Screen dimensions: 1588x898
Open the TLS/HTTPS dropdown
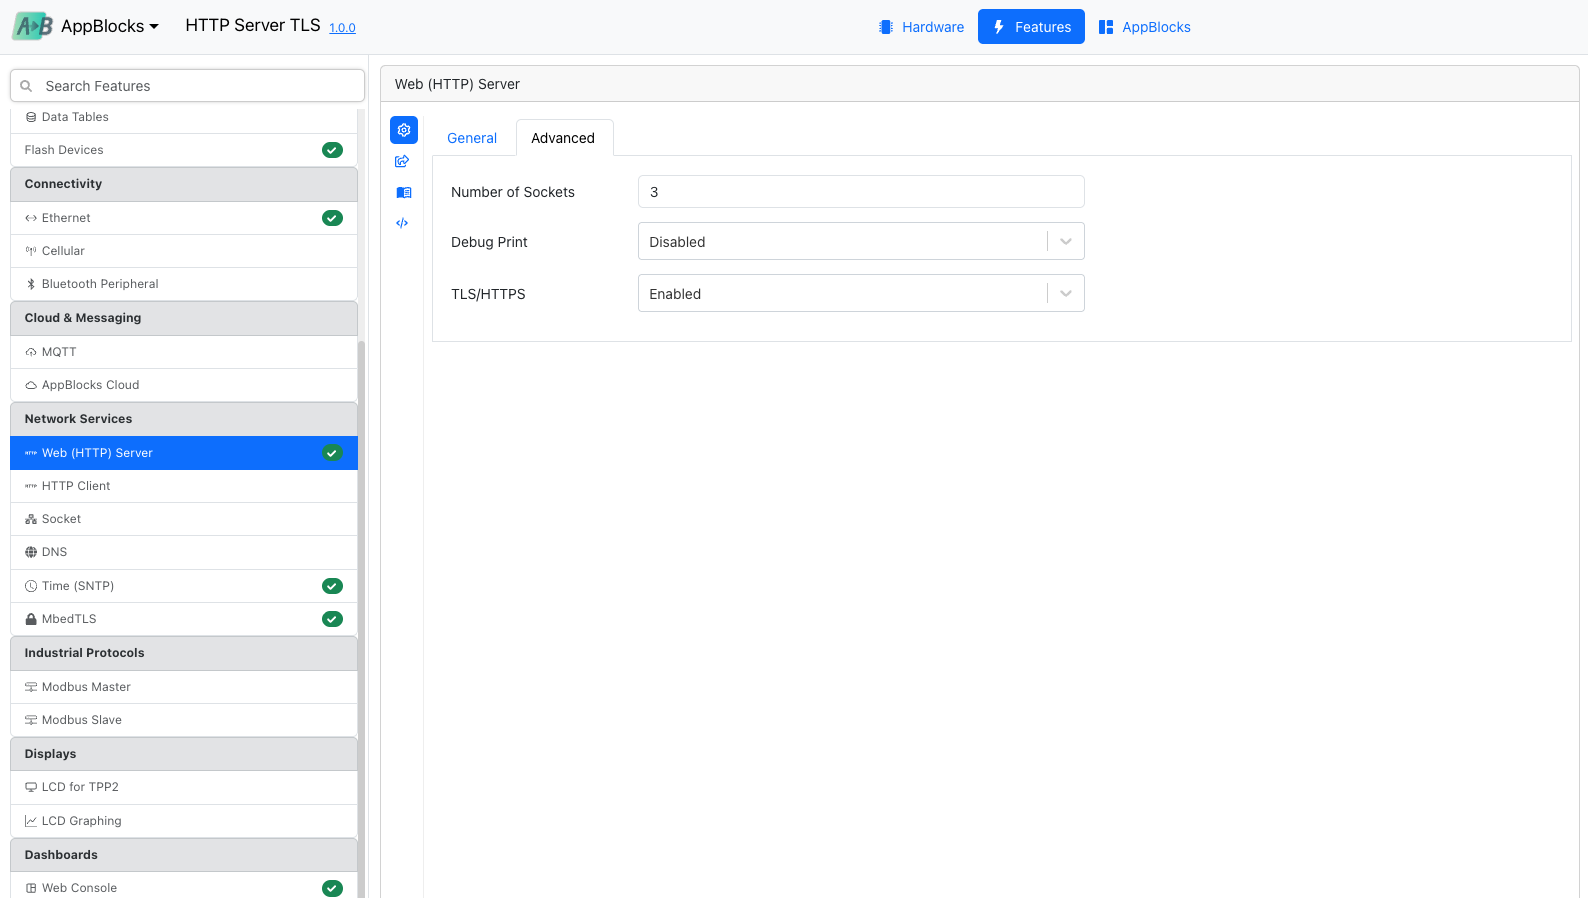click(861, 293)
